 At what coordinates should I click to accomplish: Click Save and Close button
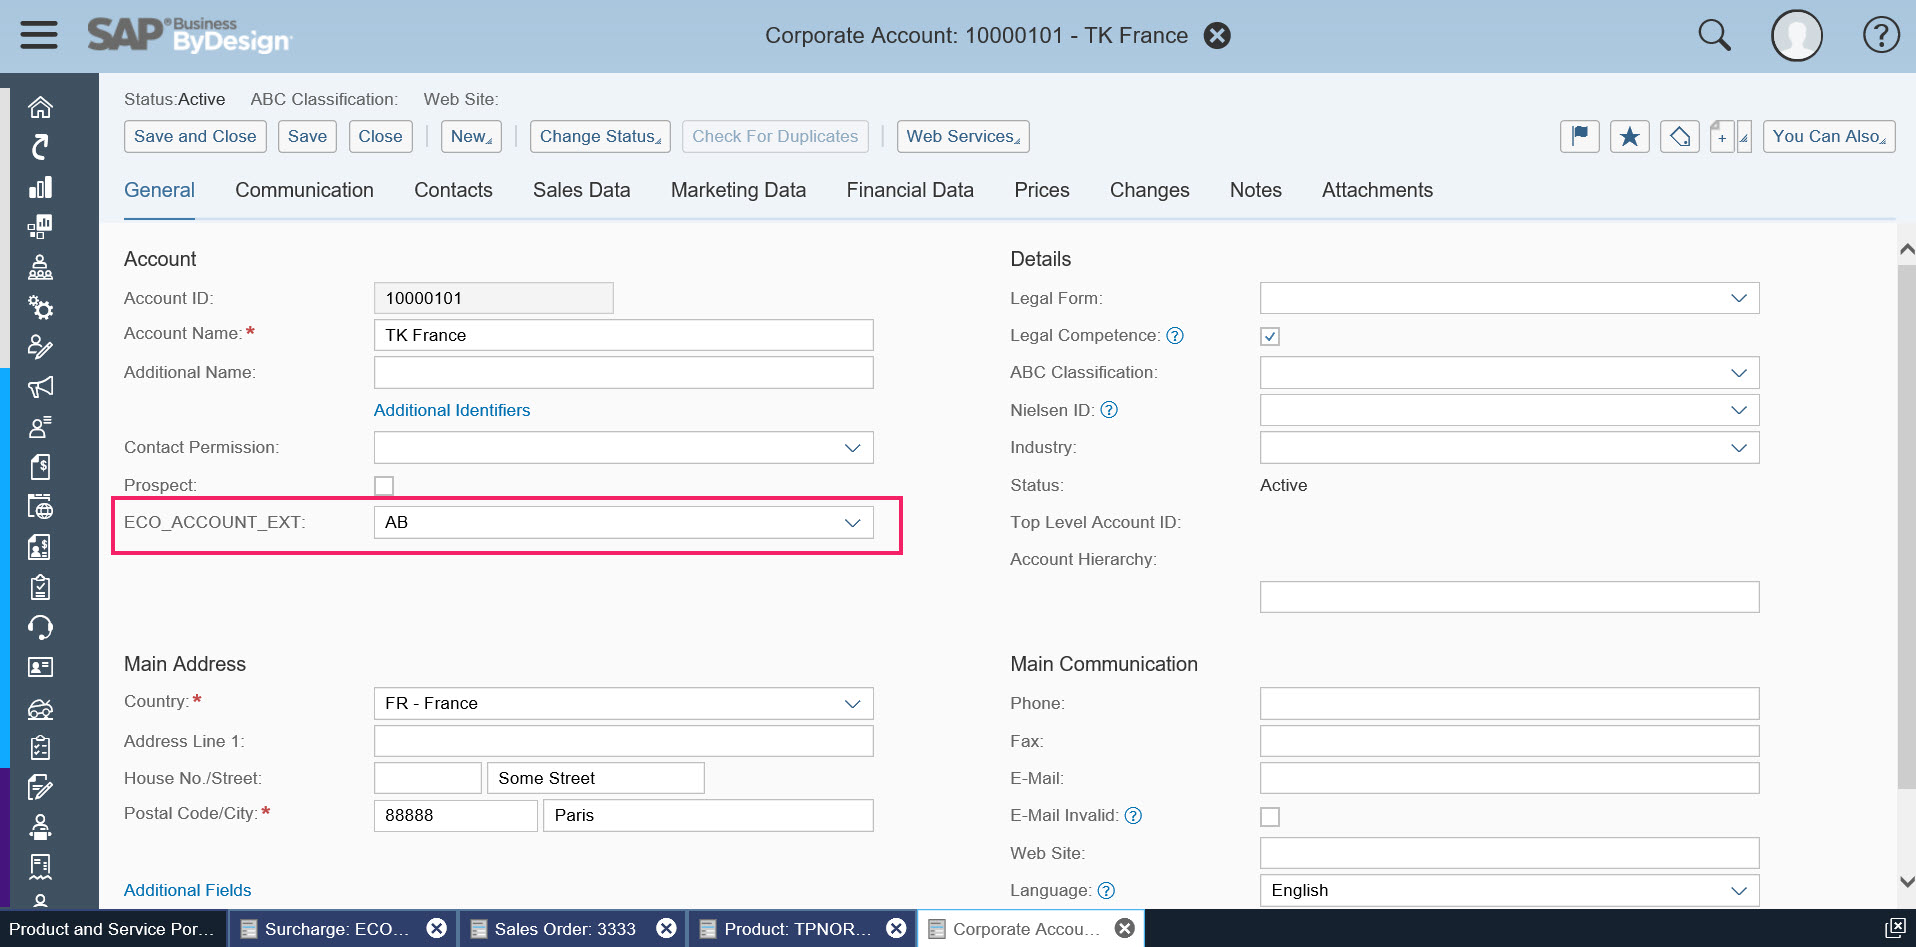coord(195,136)
